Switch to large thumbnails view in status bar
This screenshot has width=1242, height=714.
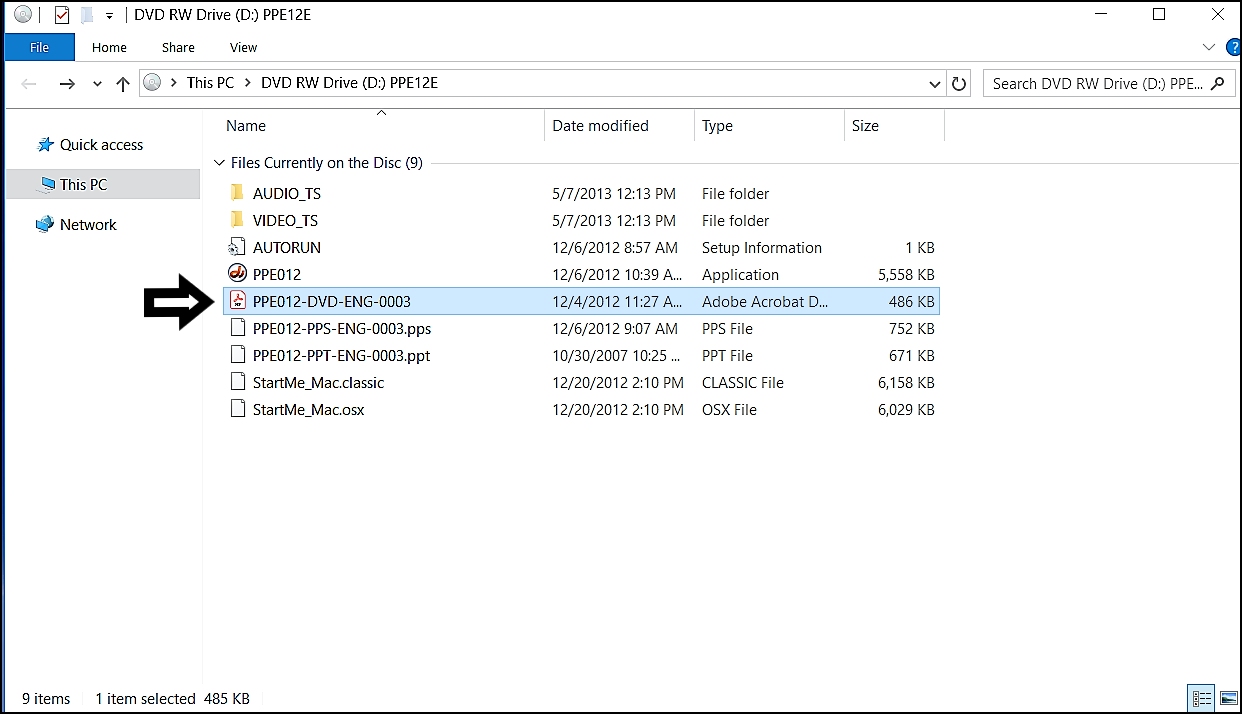tap(1227, 698)
